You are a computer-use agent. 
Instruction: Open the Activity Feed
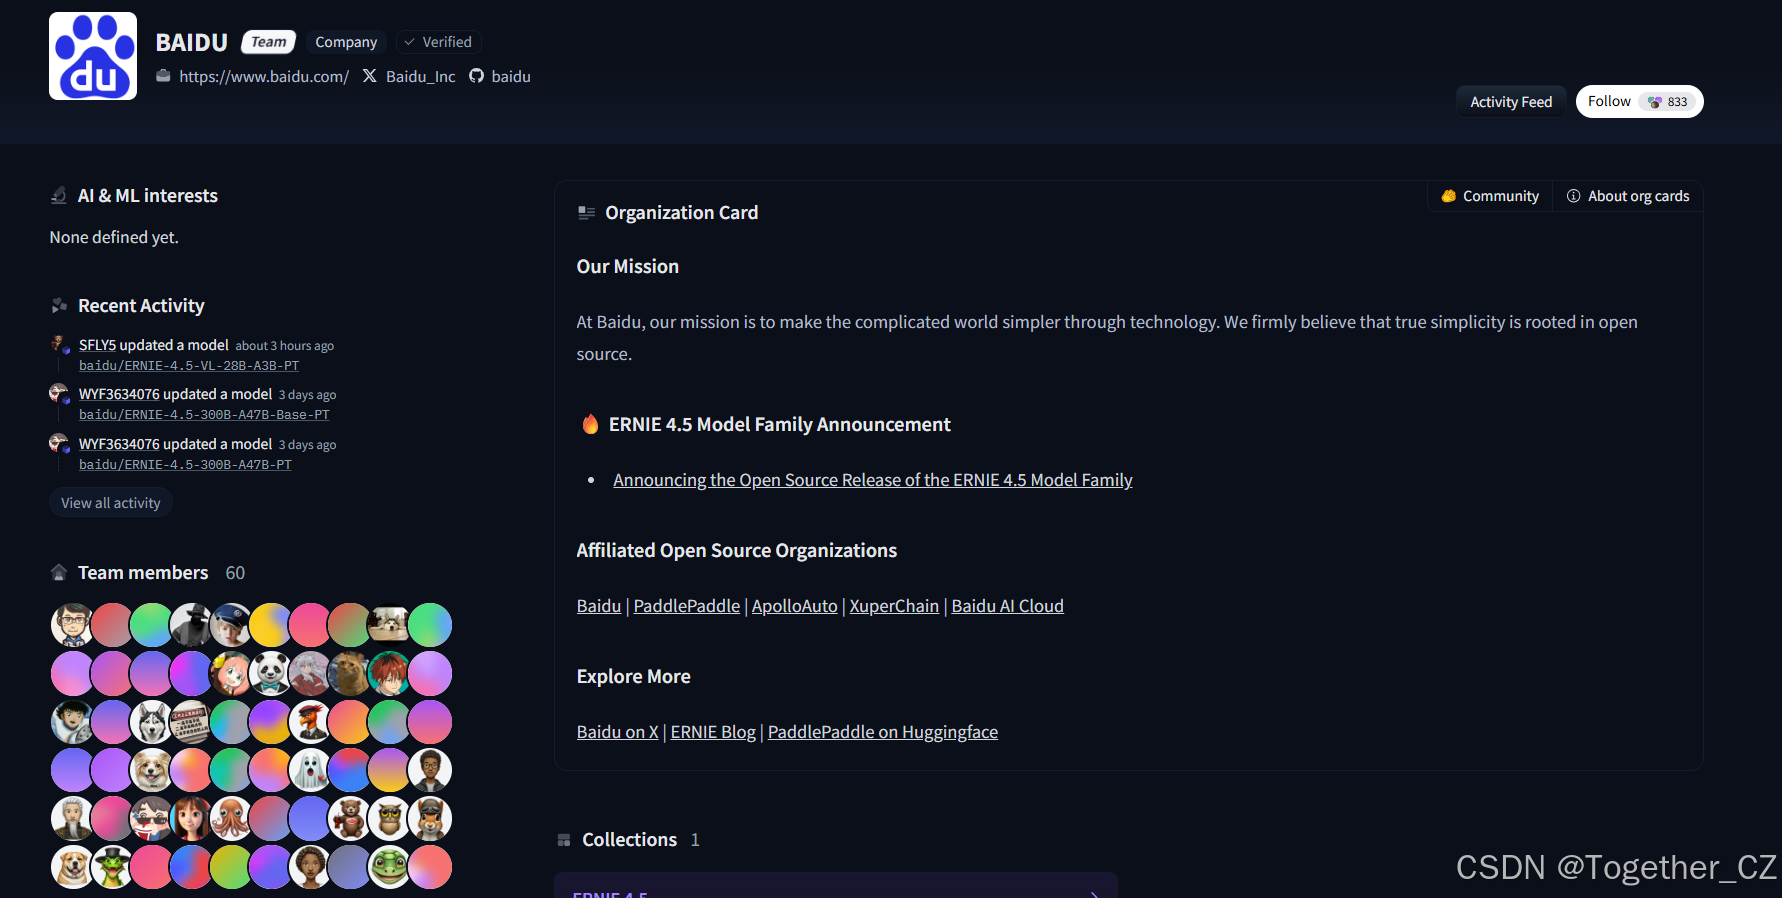pyautogui.click(x=1511, y=102)
